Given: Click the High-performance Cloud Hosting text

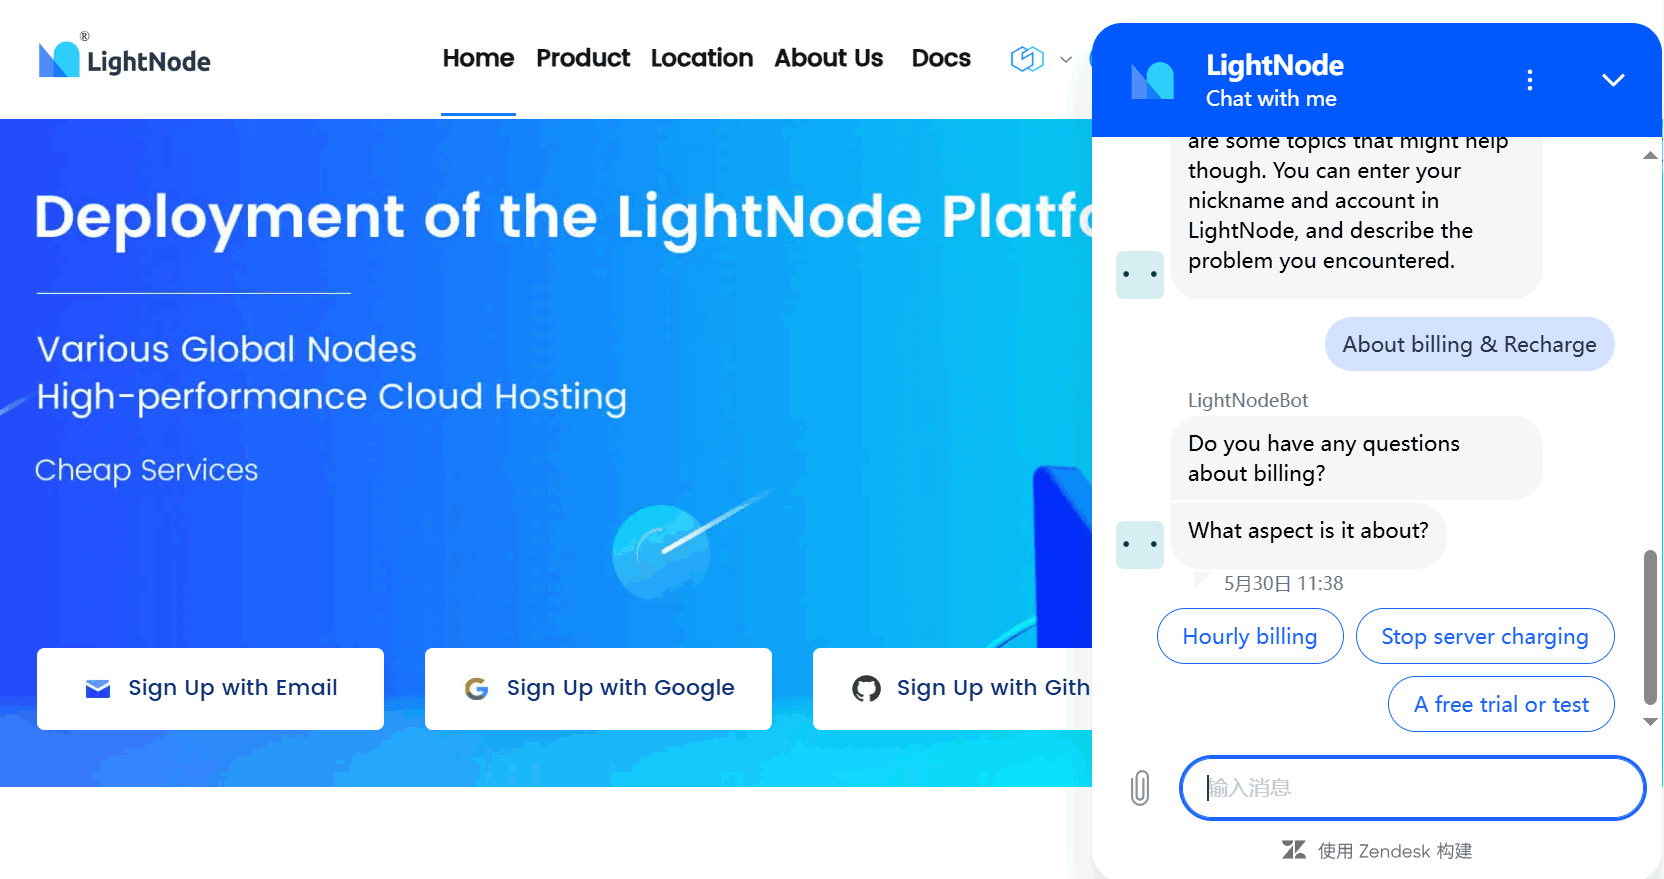Looking at the screenshot, I should tap(332, 397).
